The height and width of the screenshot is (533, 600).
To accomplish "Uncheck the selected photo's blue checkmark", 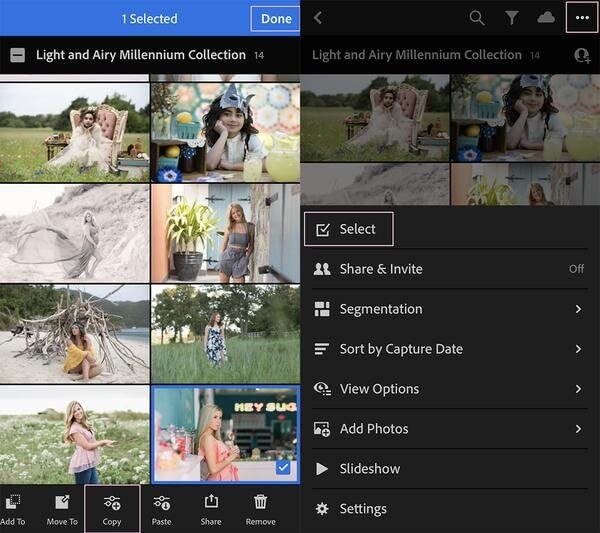I will [x=283, y=467].
